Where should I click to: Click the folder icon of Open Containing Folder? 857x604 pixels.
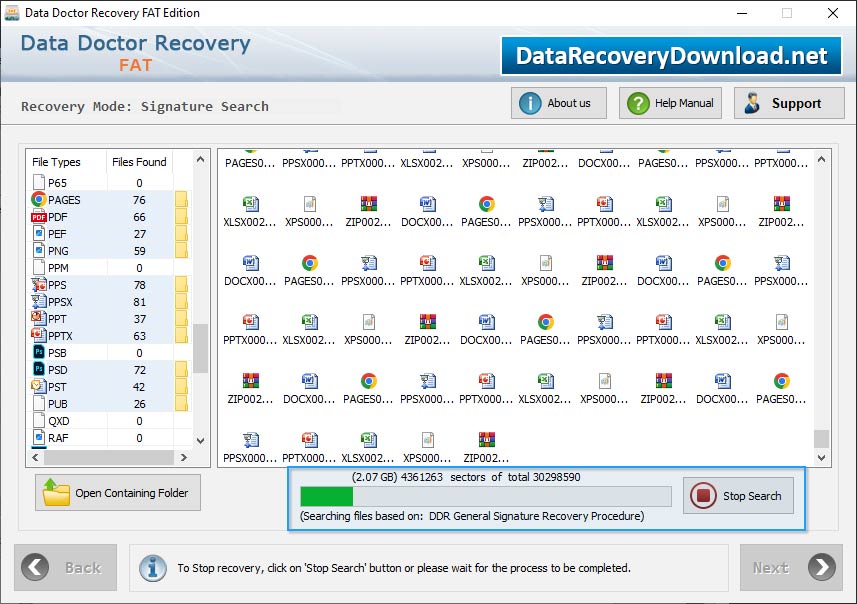56,492
